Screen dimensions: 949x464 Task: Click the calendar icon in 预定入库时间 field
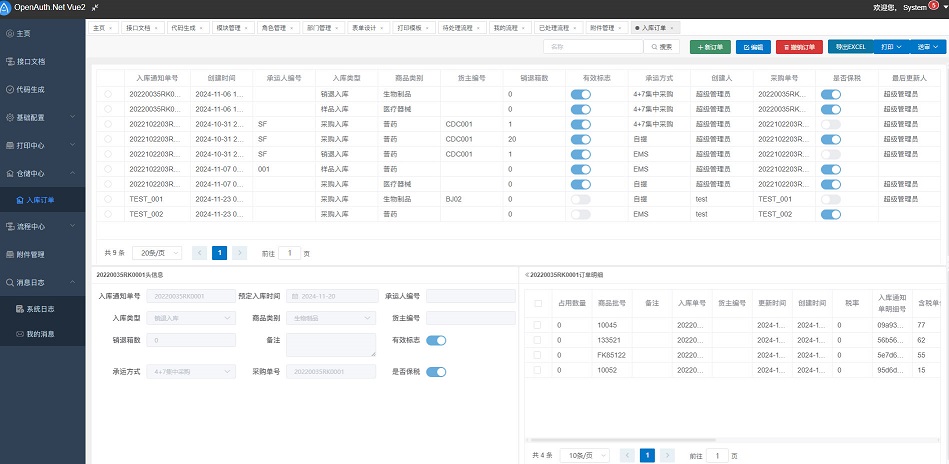295,296
